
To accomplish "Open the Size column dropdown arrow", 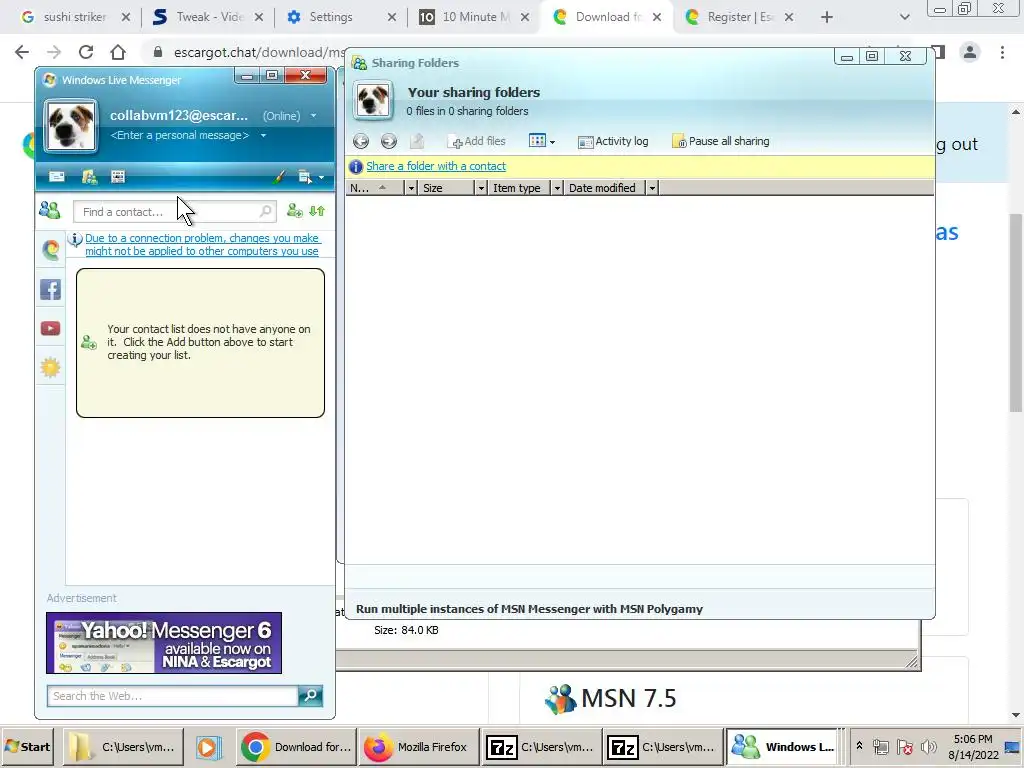I will pos(481,188).
